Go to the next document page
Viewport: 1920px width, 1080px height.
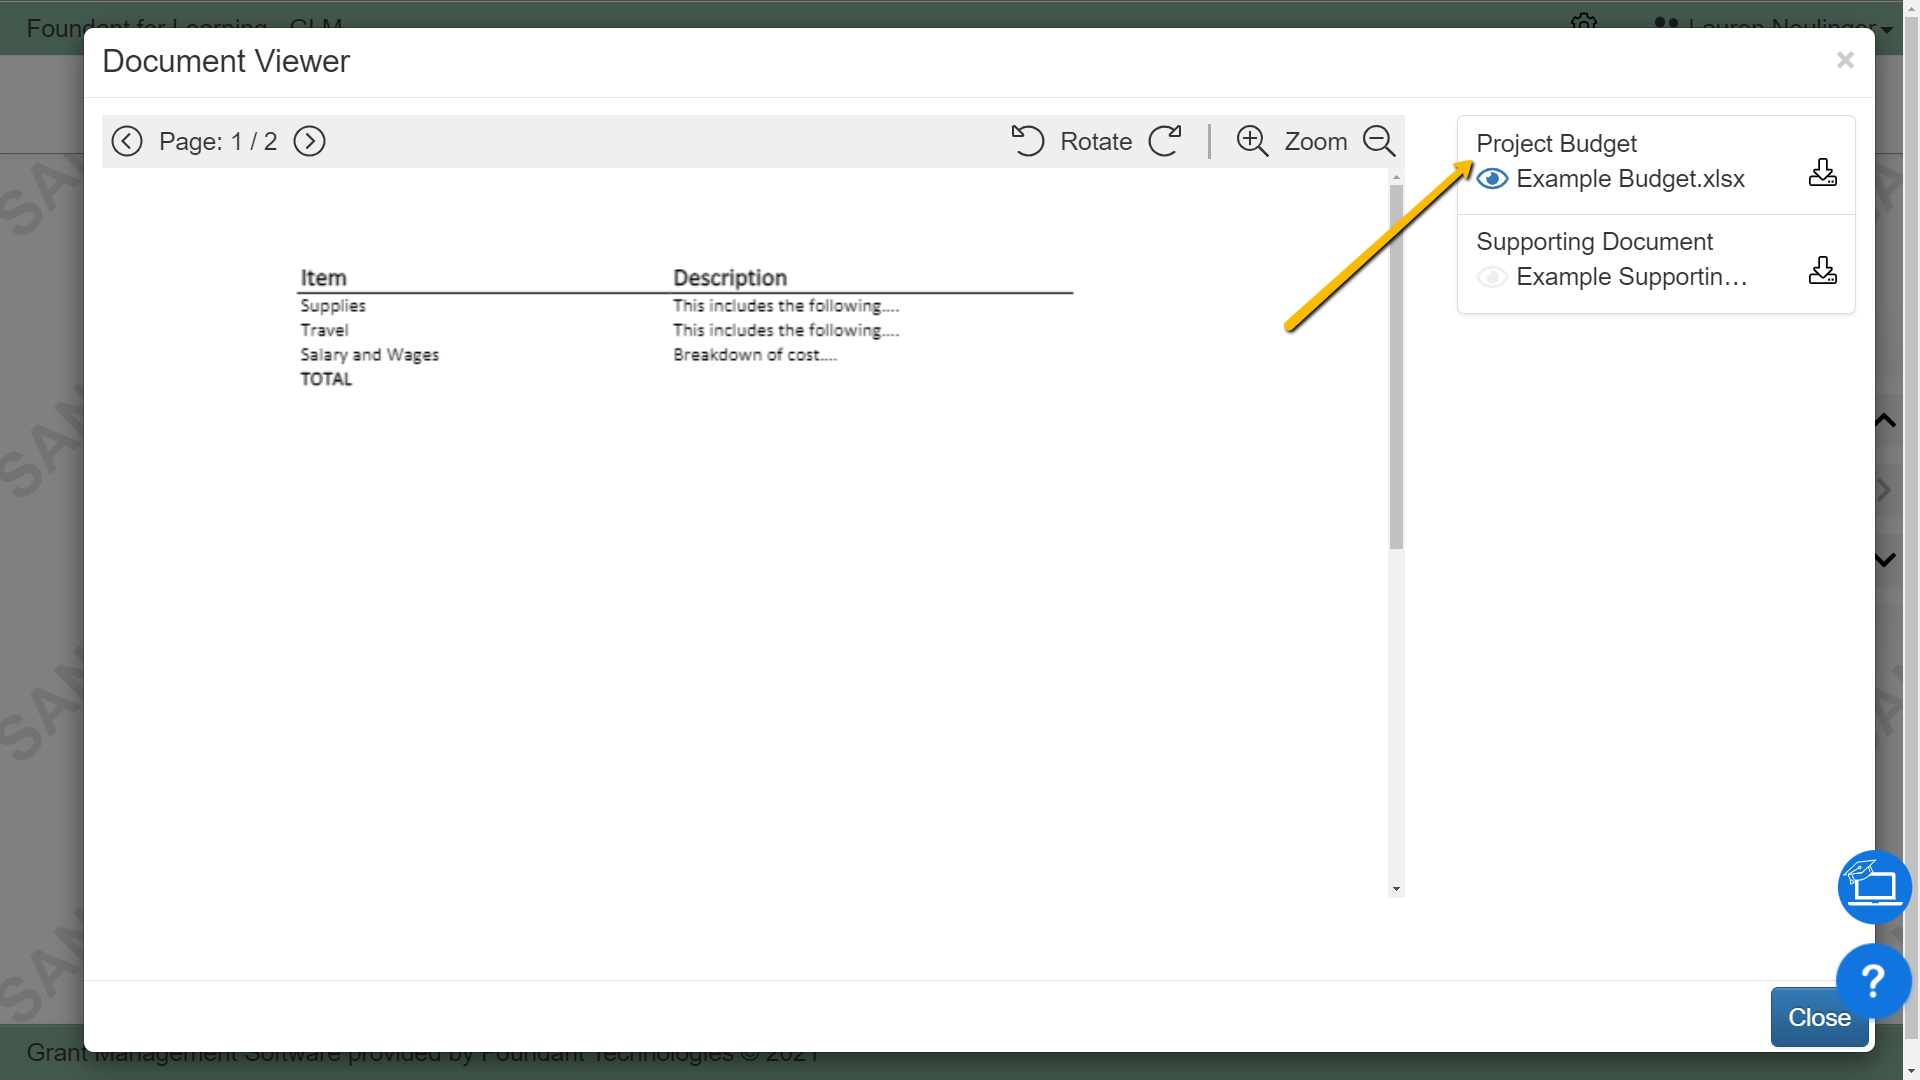pyautogui.click(x=310, y=140)
